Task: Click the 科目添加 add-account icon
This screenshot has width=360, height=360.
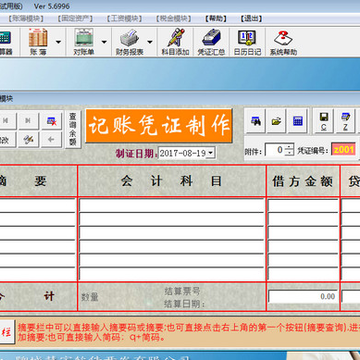Action: tap(176, 42)
